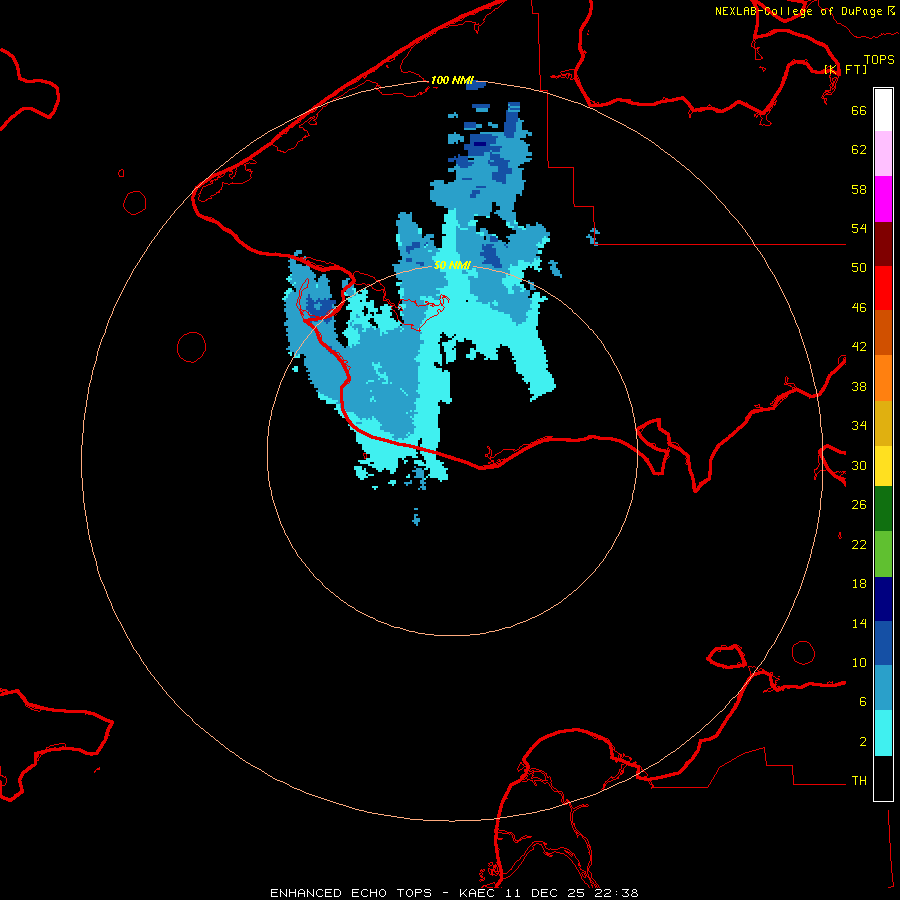The height and width of the screenshot is (900, 900).
Task: Click the 18 legend value
Action: (x=859, y=584)
